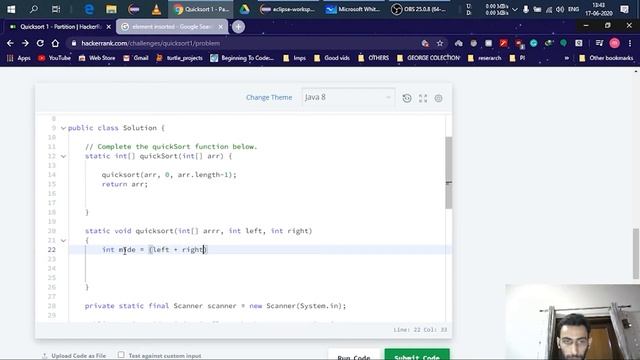The height and width of the screenshot is (360, 640).
Task: Reset code with the editor history icon
Action: [407, 98]
